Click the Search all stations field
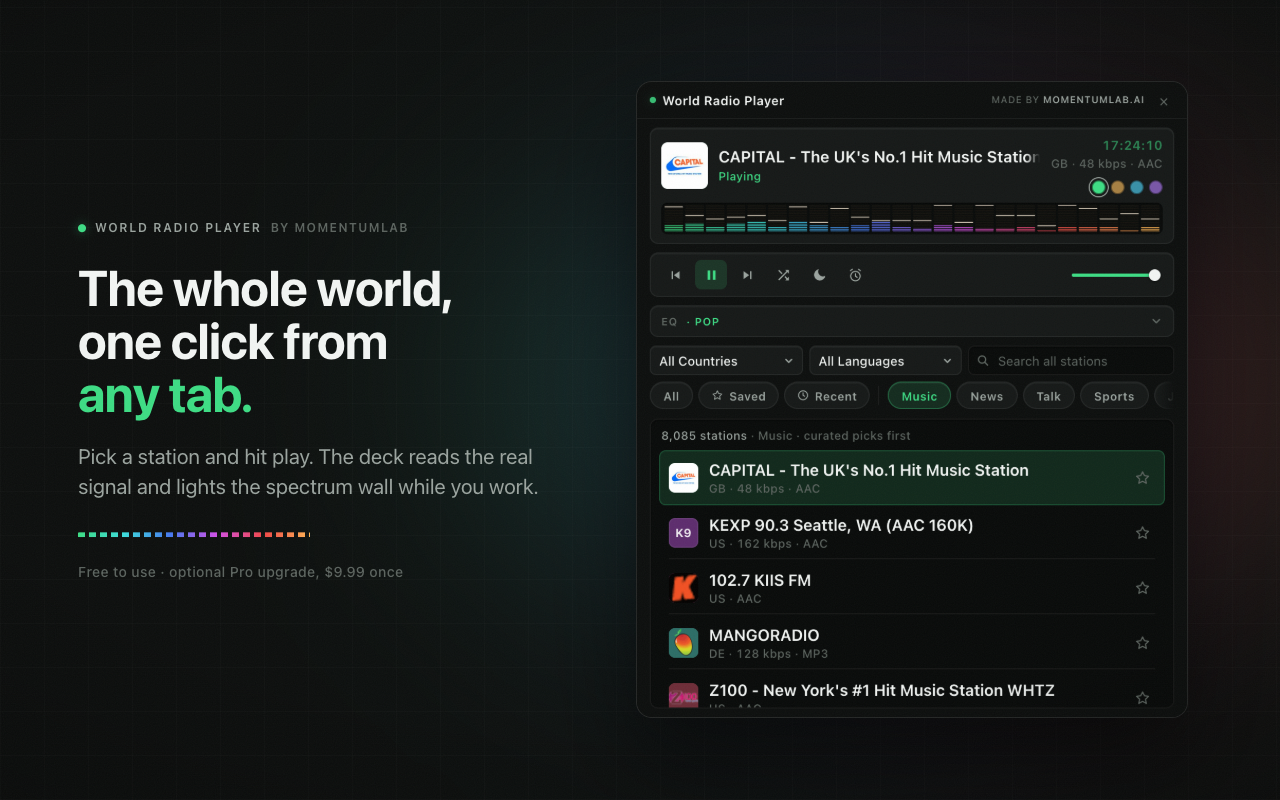Viewport: 1280px width, 800px height. pyautogui.click(x=1071, y=361)
